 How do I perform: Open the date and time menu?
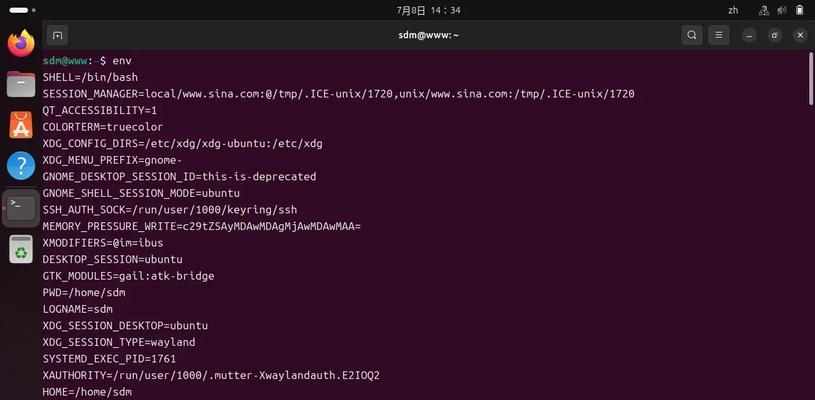[428, 10]
